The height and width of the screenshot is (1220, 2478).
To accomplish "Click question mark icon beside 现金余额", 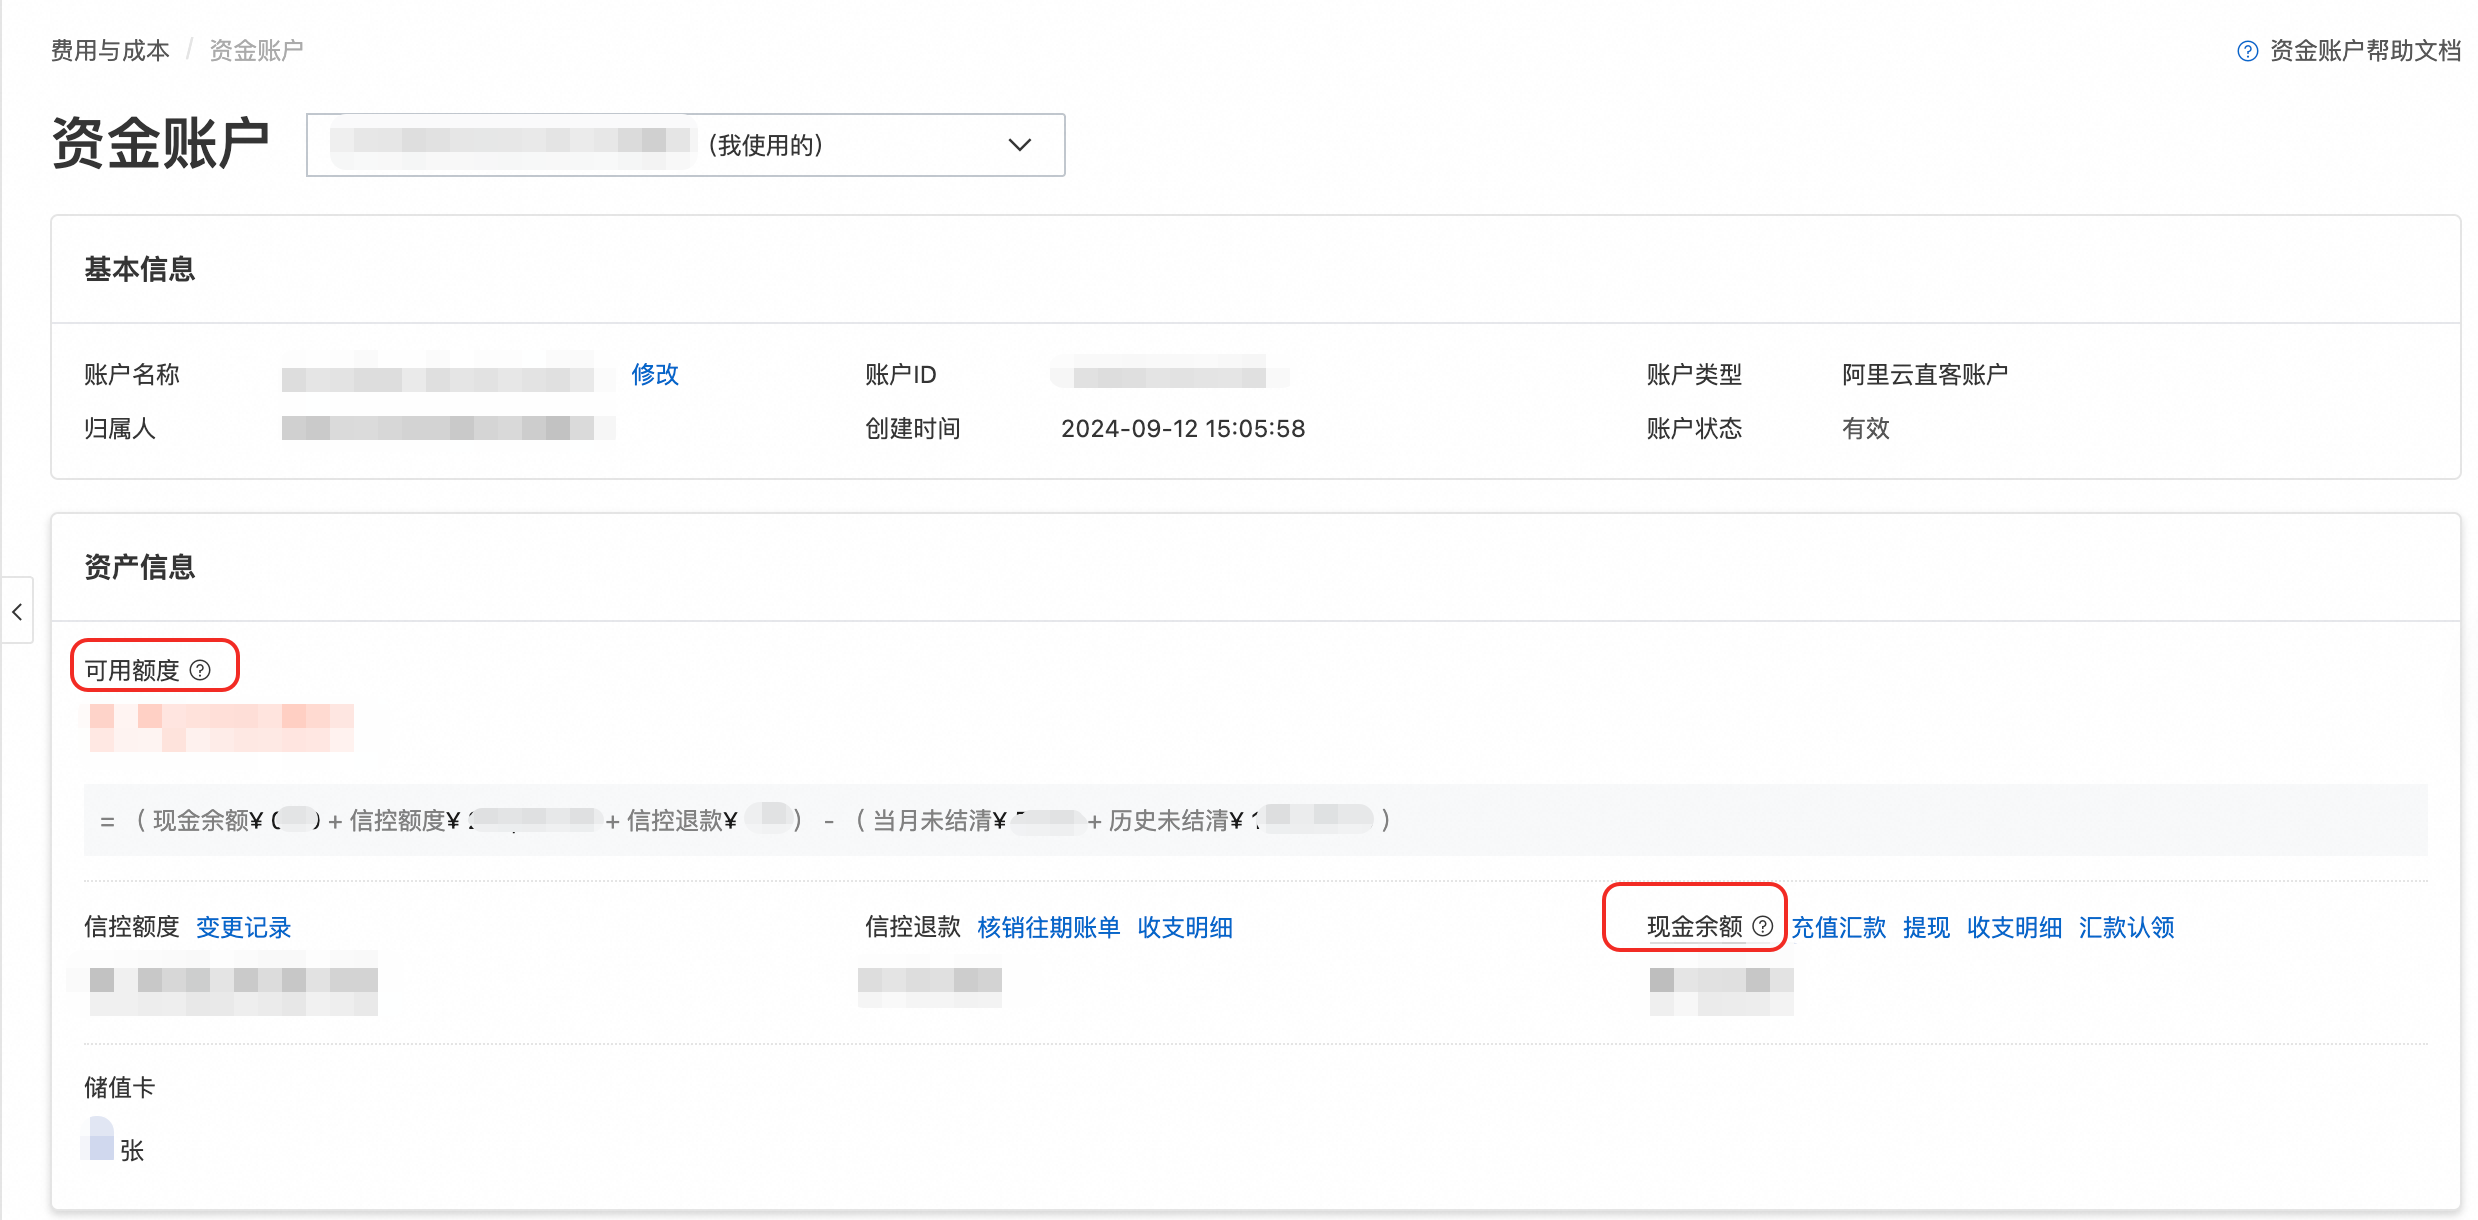I will tap(1763, 926).
